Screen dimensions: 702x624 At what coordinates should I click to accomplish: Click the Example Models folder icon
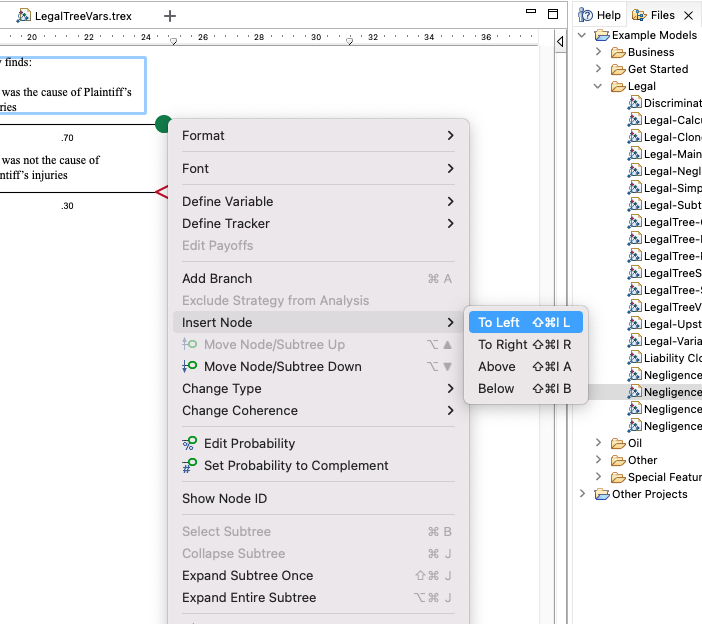point(602,35)
